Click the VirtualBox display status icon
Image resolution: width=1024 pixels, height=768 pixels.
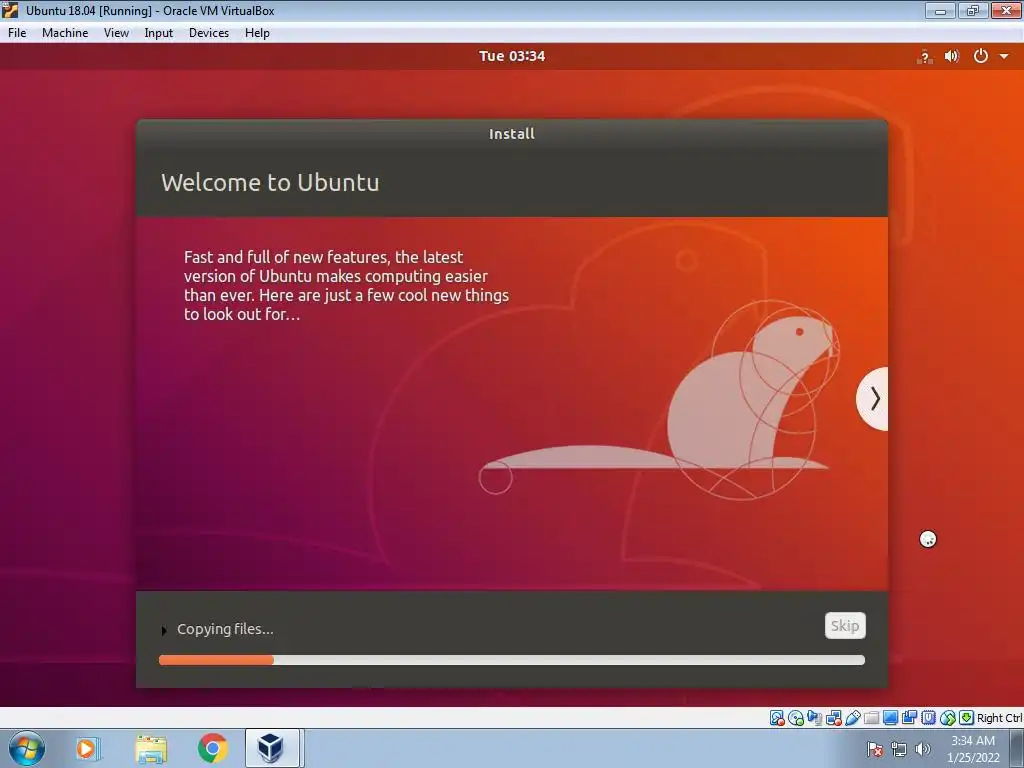(890, 718)
